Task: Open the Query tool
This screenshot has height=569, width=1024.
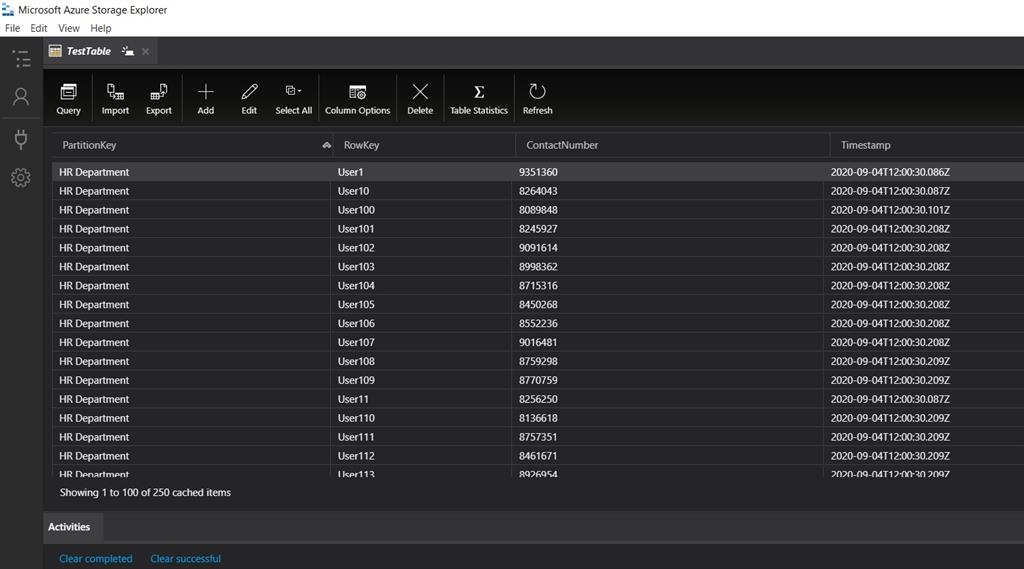Action: pyautogui.click(x=69, y=99)
